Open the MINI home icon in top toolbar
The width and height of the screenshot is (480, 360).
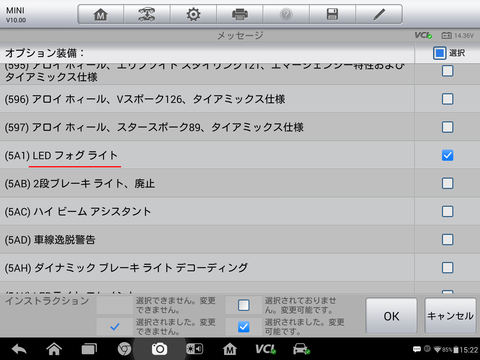tap(100, 15)
